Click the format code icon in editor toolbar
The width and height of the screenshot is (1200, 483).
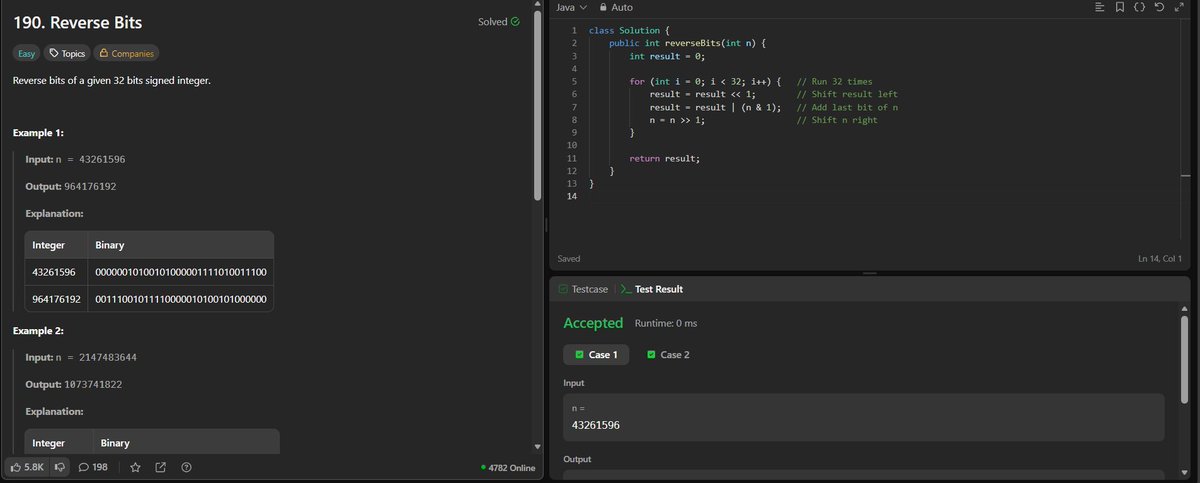(1100, 7)
